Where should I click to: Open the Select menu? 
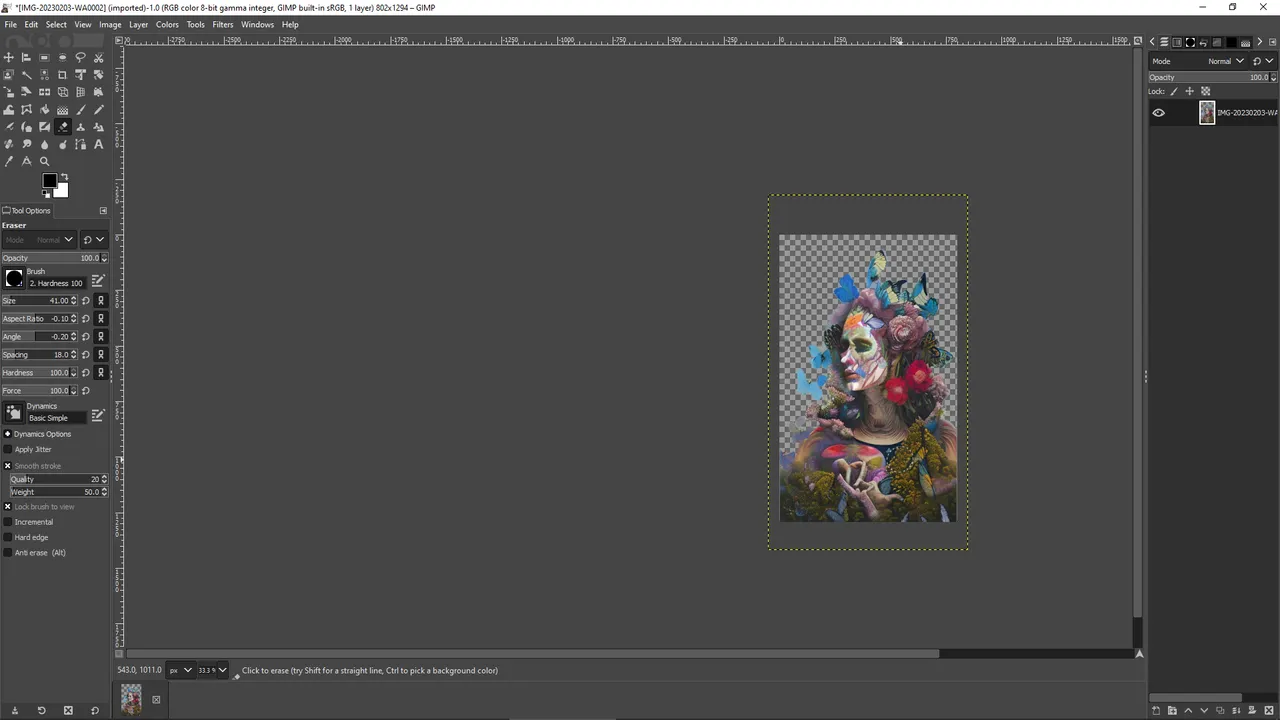56,24
